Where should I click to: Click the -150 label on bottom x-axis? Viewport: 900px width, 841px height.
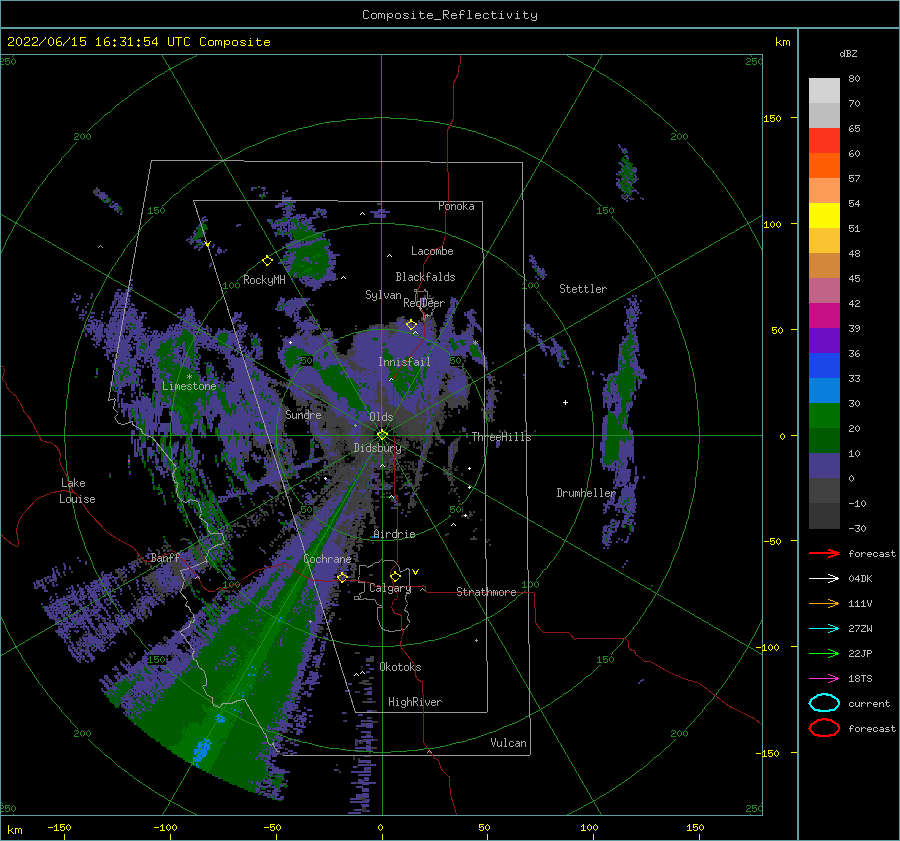(59, 827)
